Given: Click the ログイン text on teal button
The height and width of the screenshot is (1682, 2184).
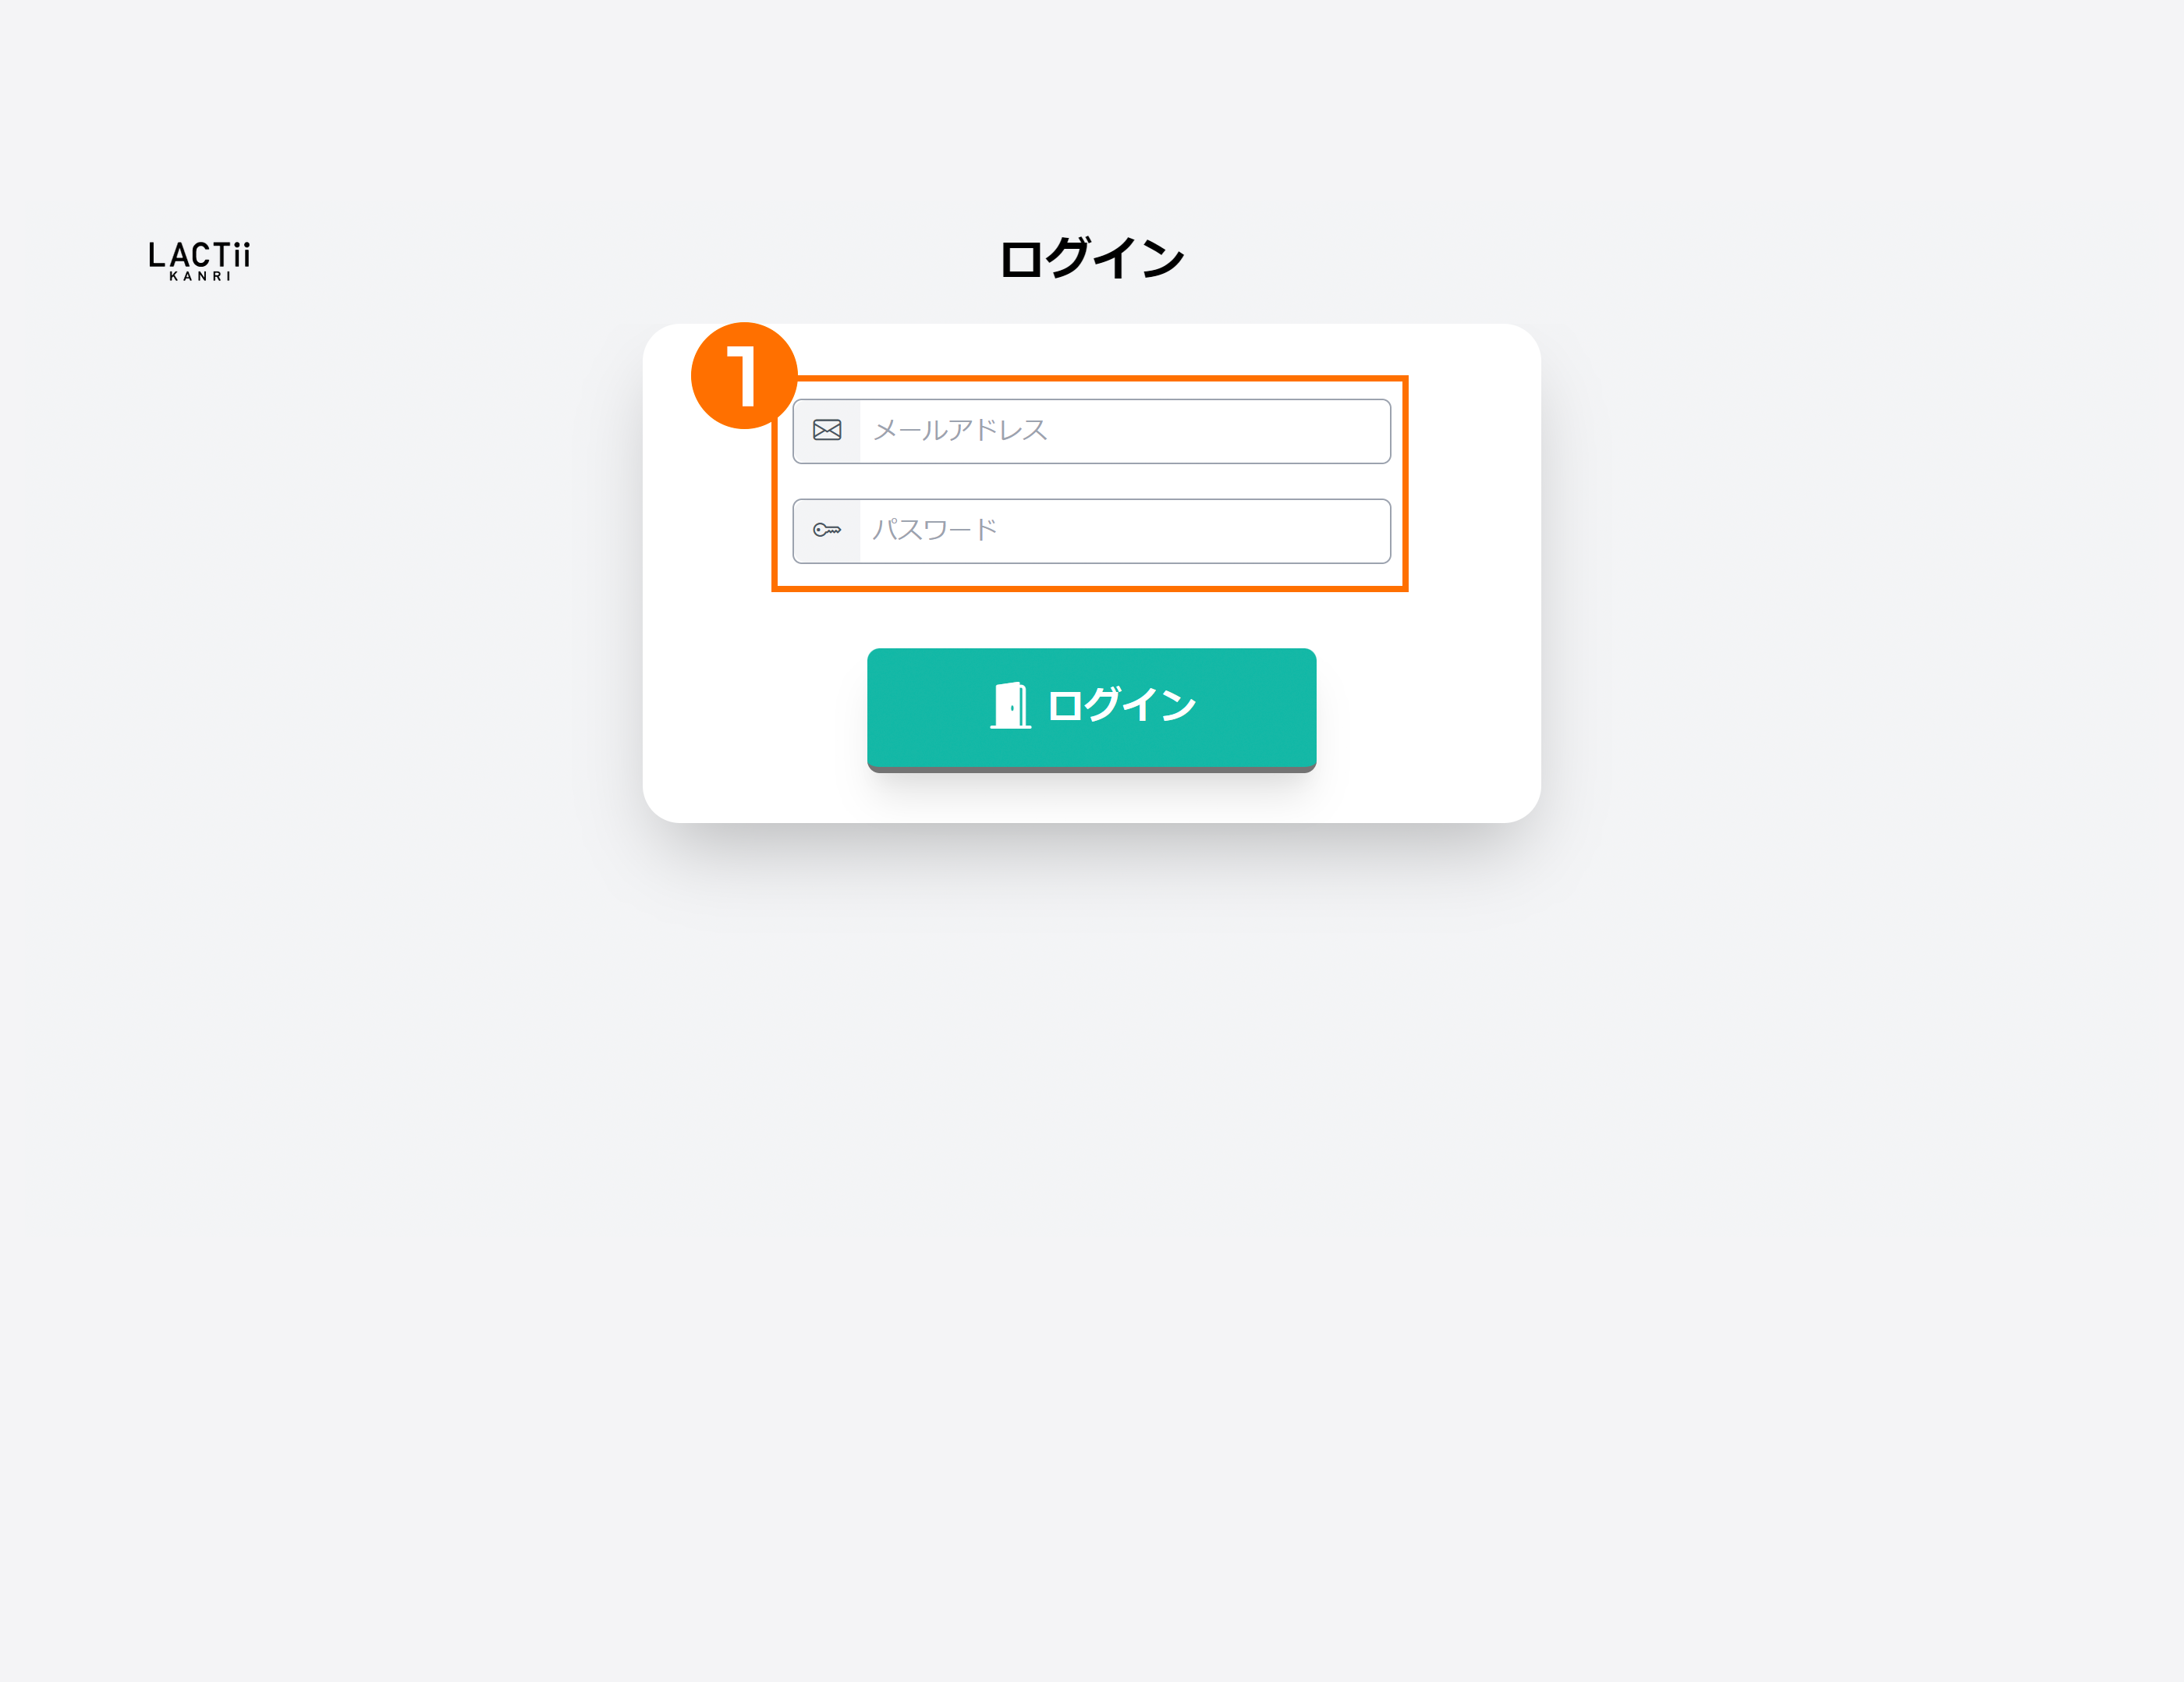Looking at the screenshot, I should point(1122,705).
